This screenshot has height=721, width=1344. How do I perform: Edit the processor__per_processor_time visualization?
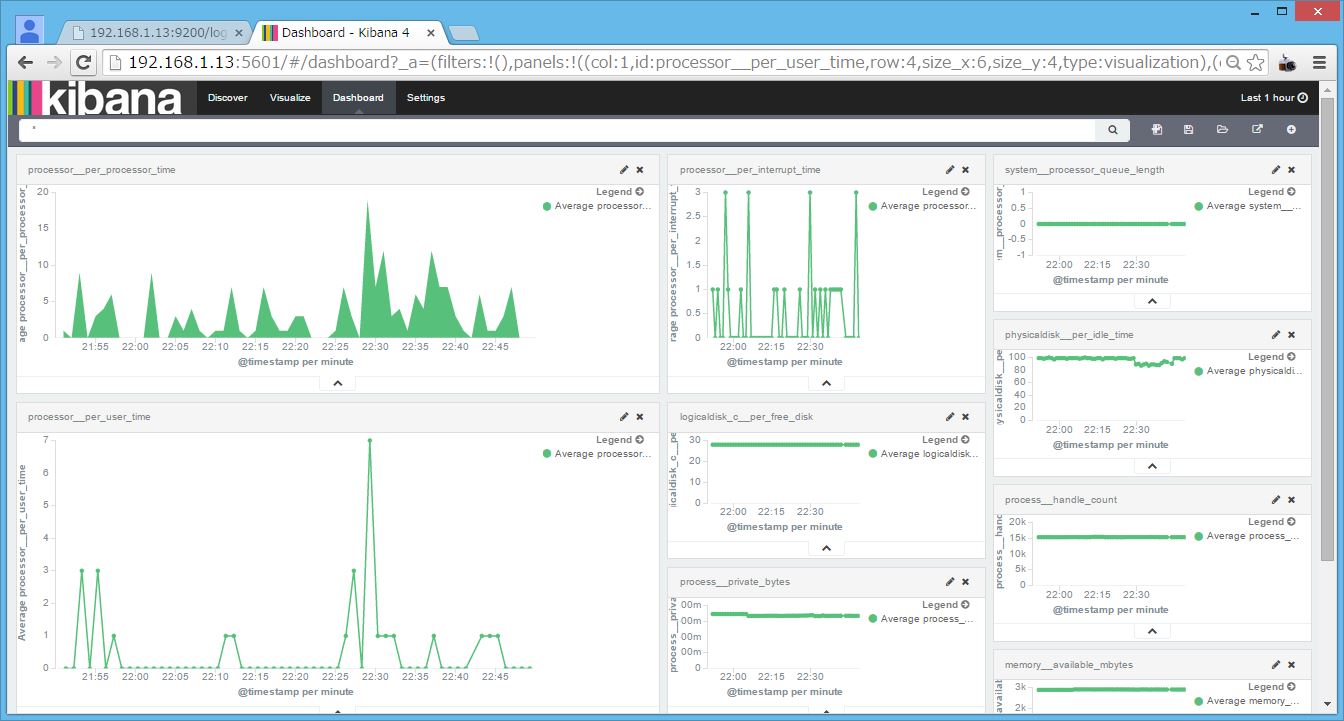click(x=622, y=169)
